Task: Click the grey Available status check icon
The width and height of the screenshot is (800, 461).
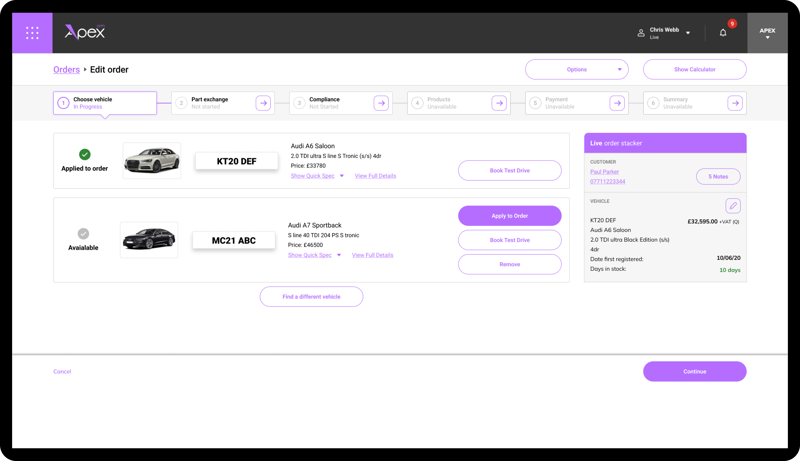Action: (x=83, y=234)
